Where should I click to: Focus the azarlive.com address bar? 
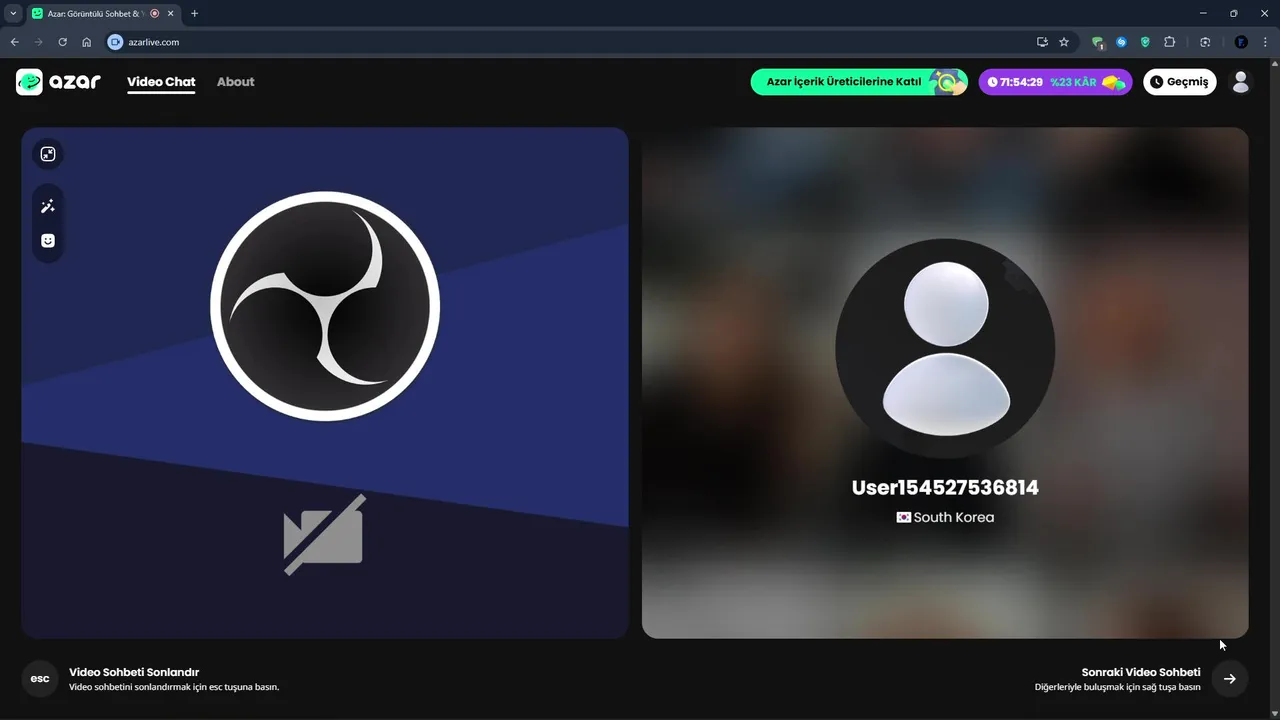pyautogui.click(x=590, y=42)
